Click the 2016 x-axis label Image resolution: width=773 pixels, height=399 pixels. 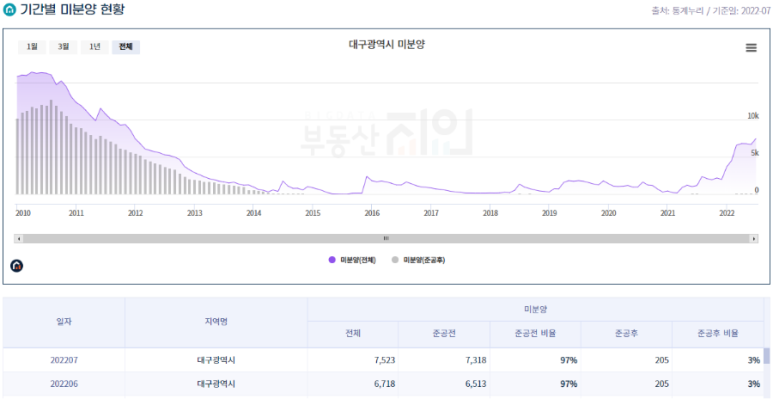[x=372, y=213]
